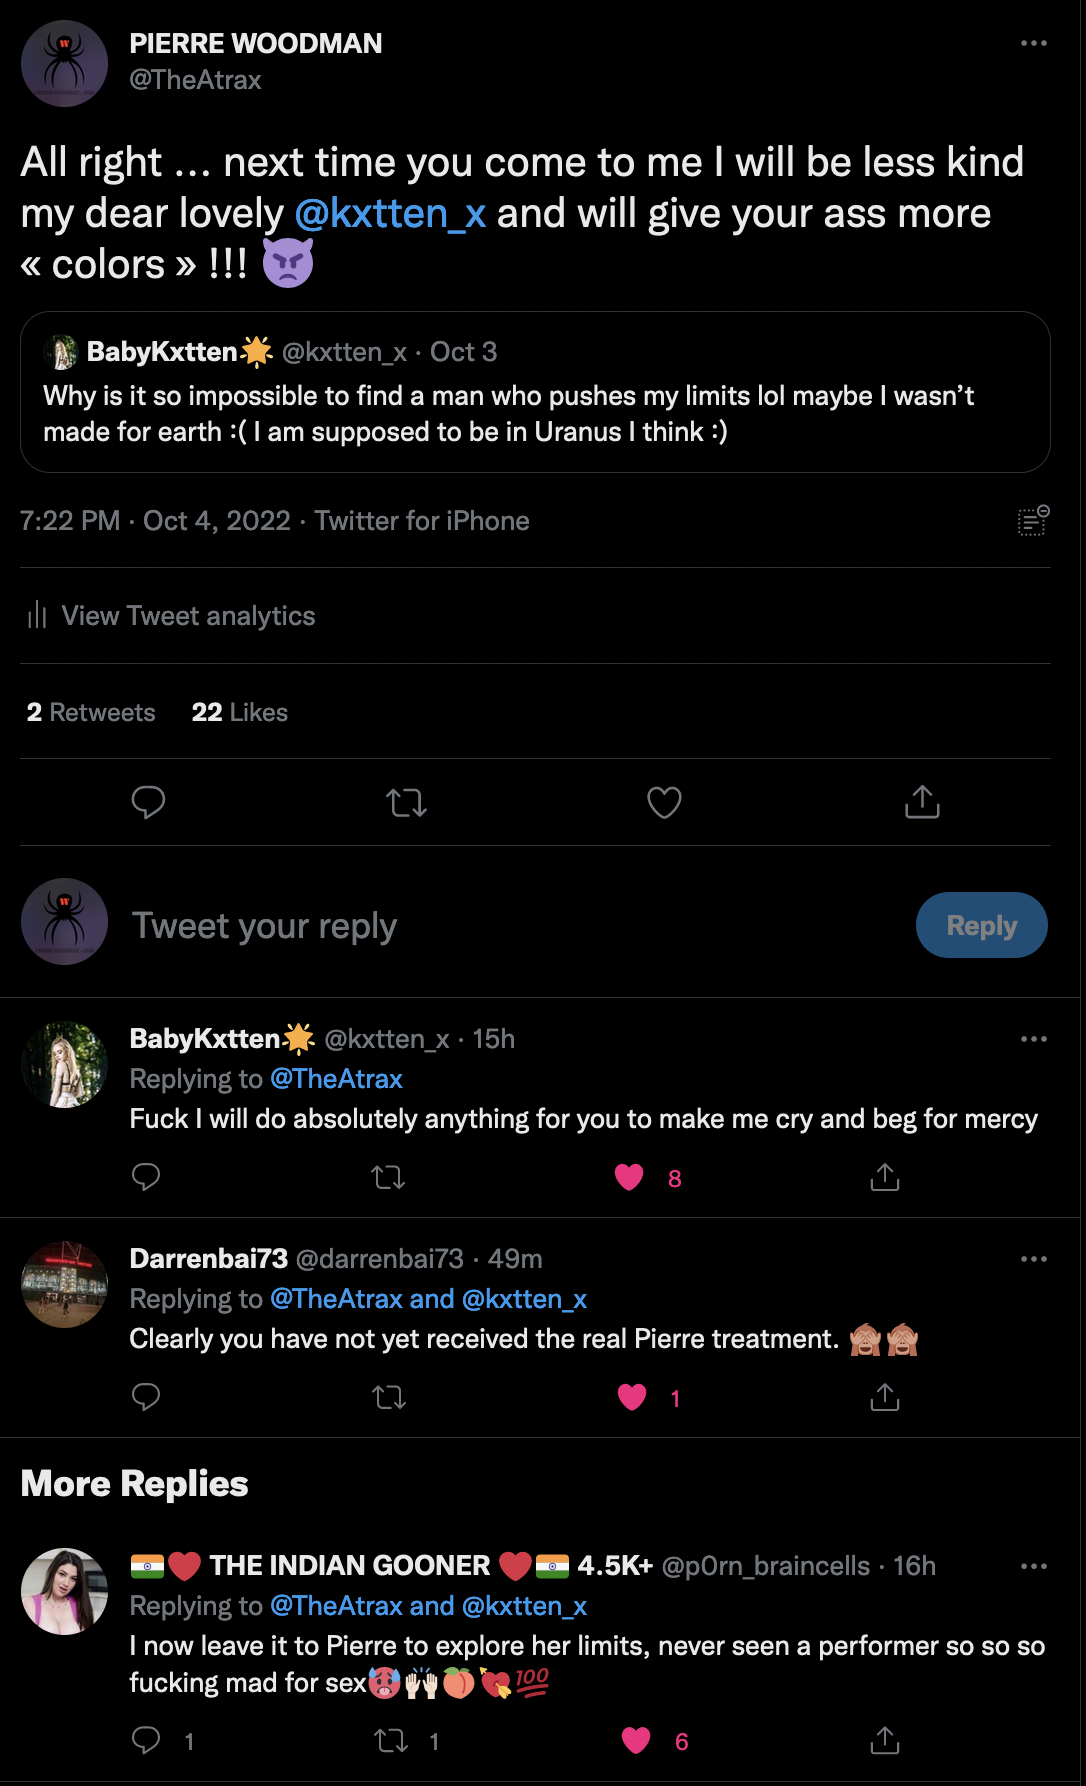Share the main tweet via share icon
Screen dimensions: 1086x1786
(x=922, y=802)
